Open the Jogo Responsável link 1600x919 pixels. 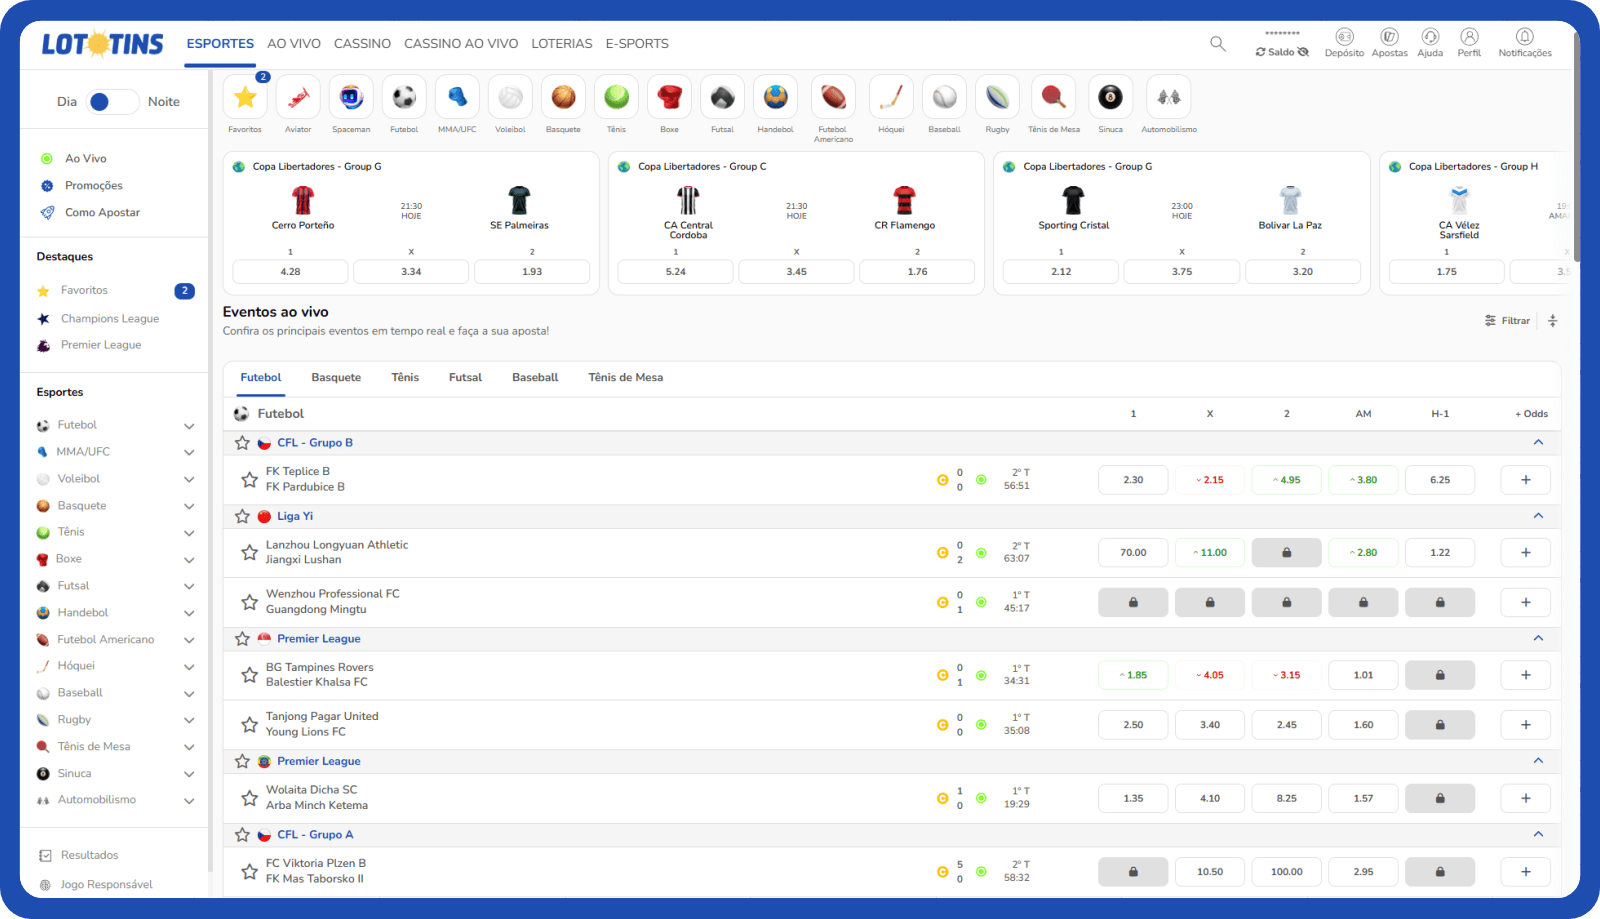coord(106,885)
